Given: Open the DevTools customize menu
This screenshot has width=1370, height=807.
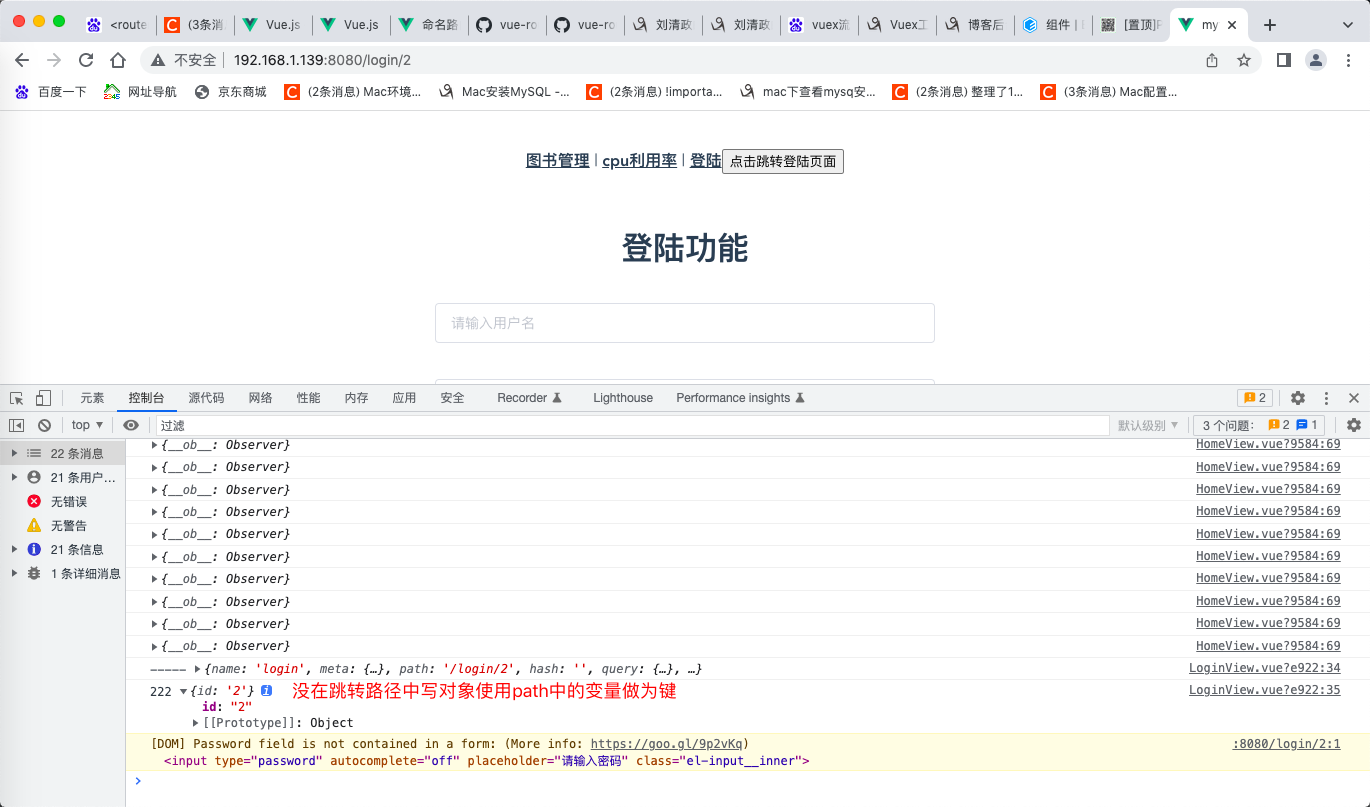Looking at the screenshot, I should tap(1327, 398).
